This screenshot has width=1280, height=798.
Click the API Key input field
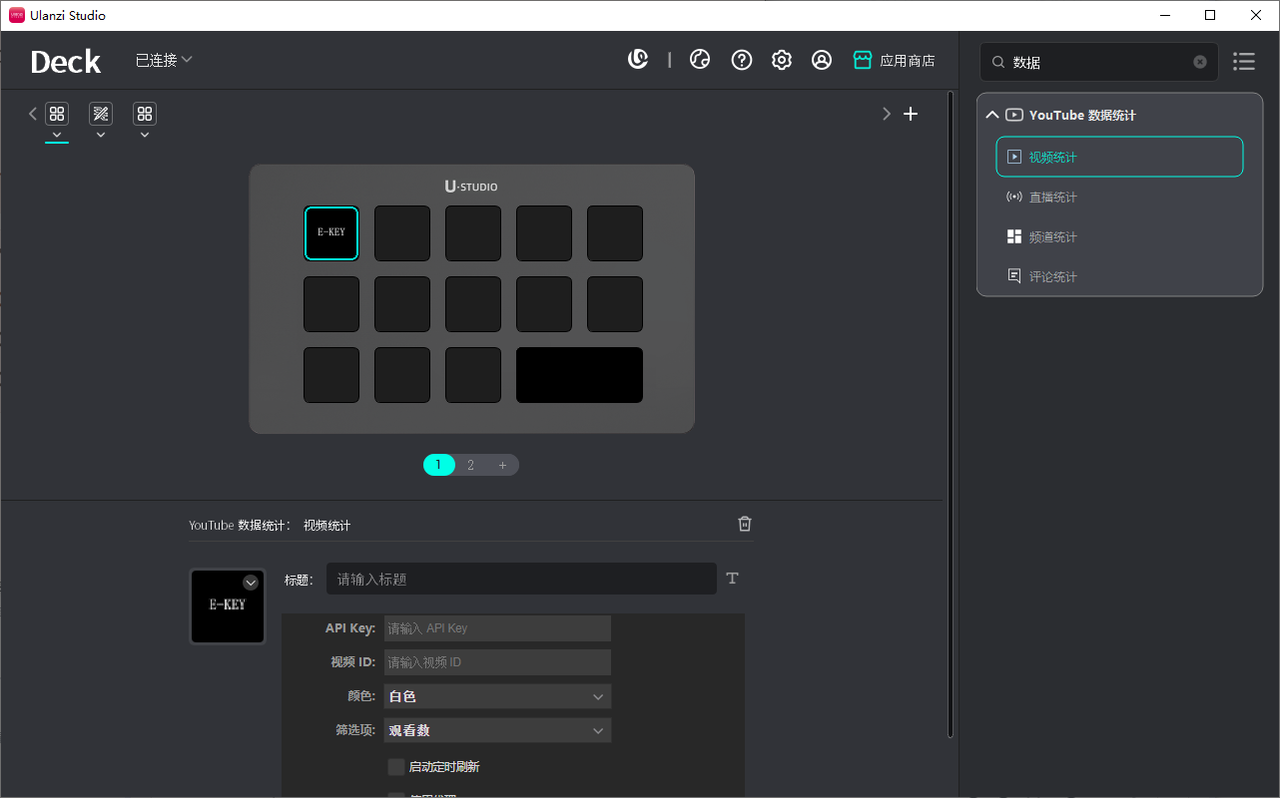click(497, 629)
